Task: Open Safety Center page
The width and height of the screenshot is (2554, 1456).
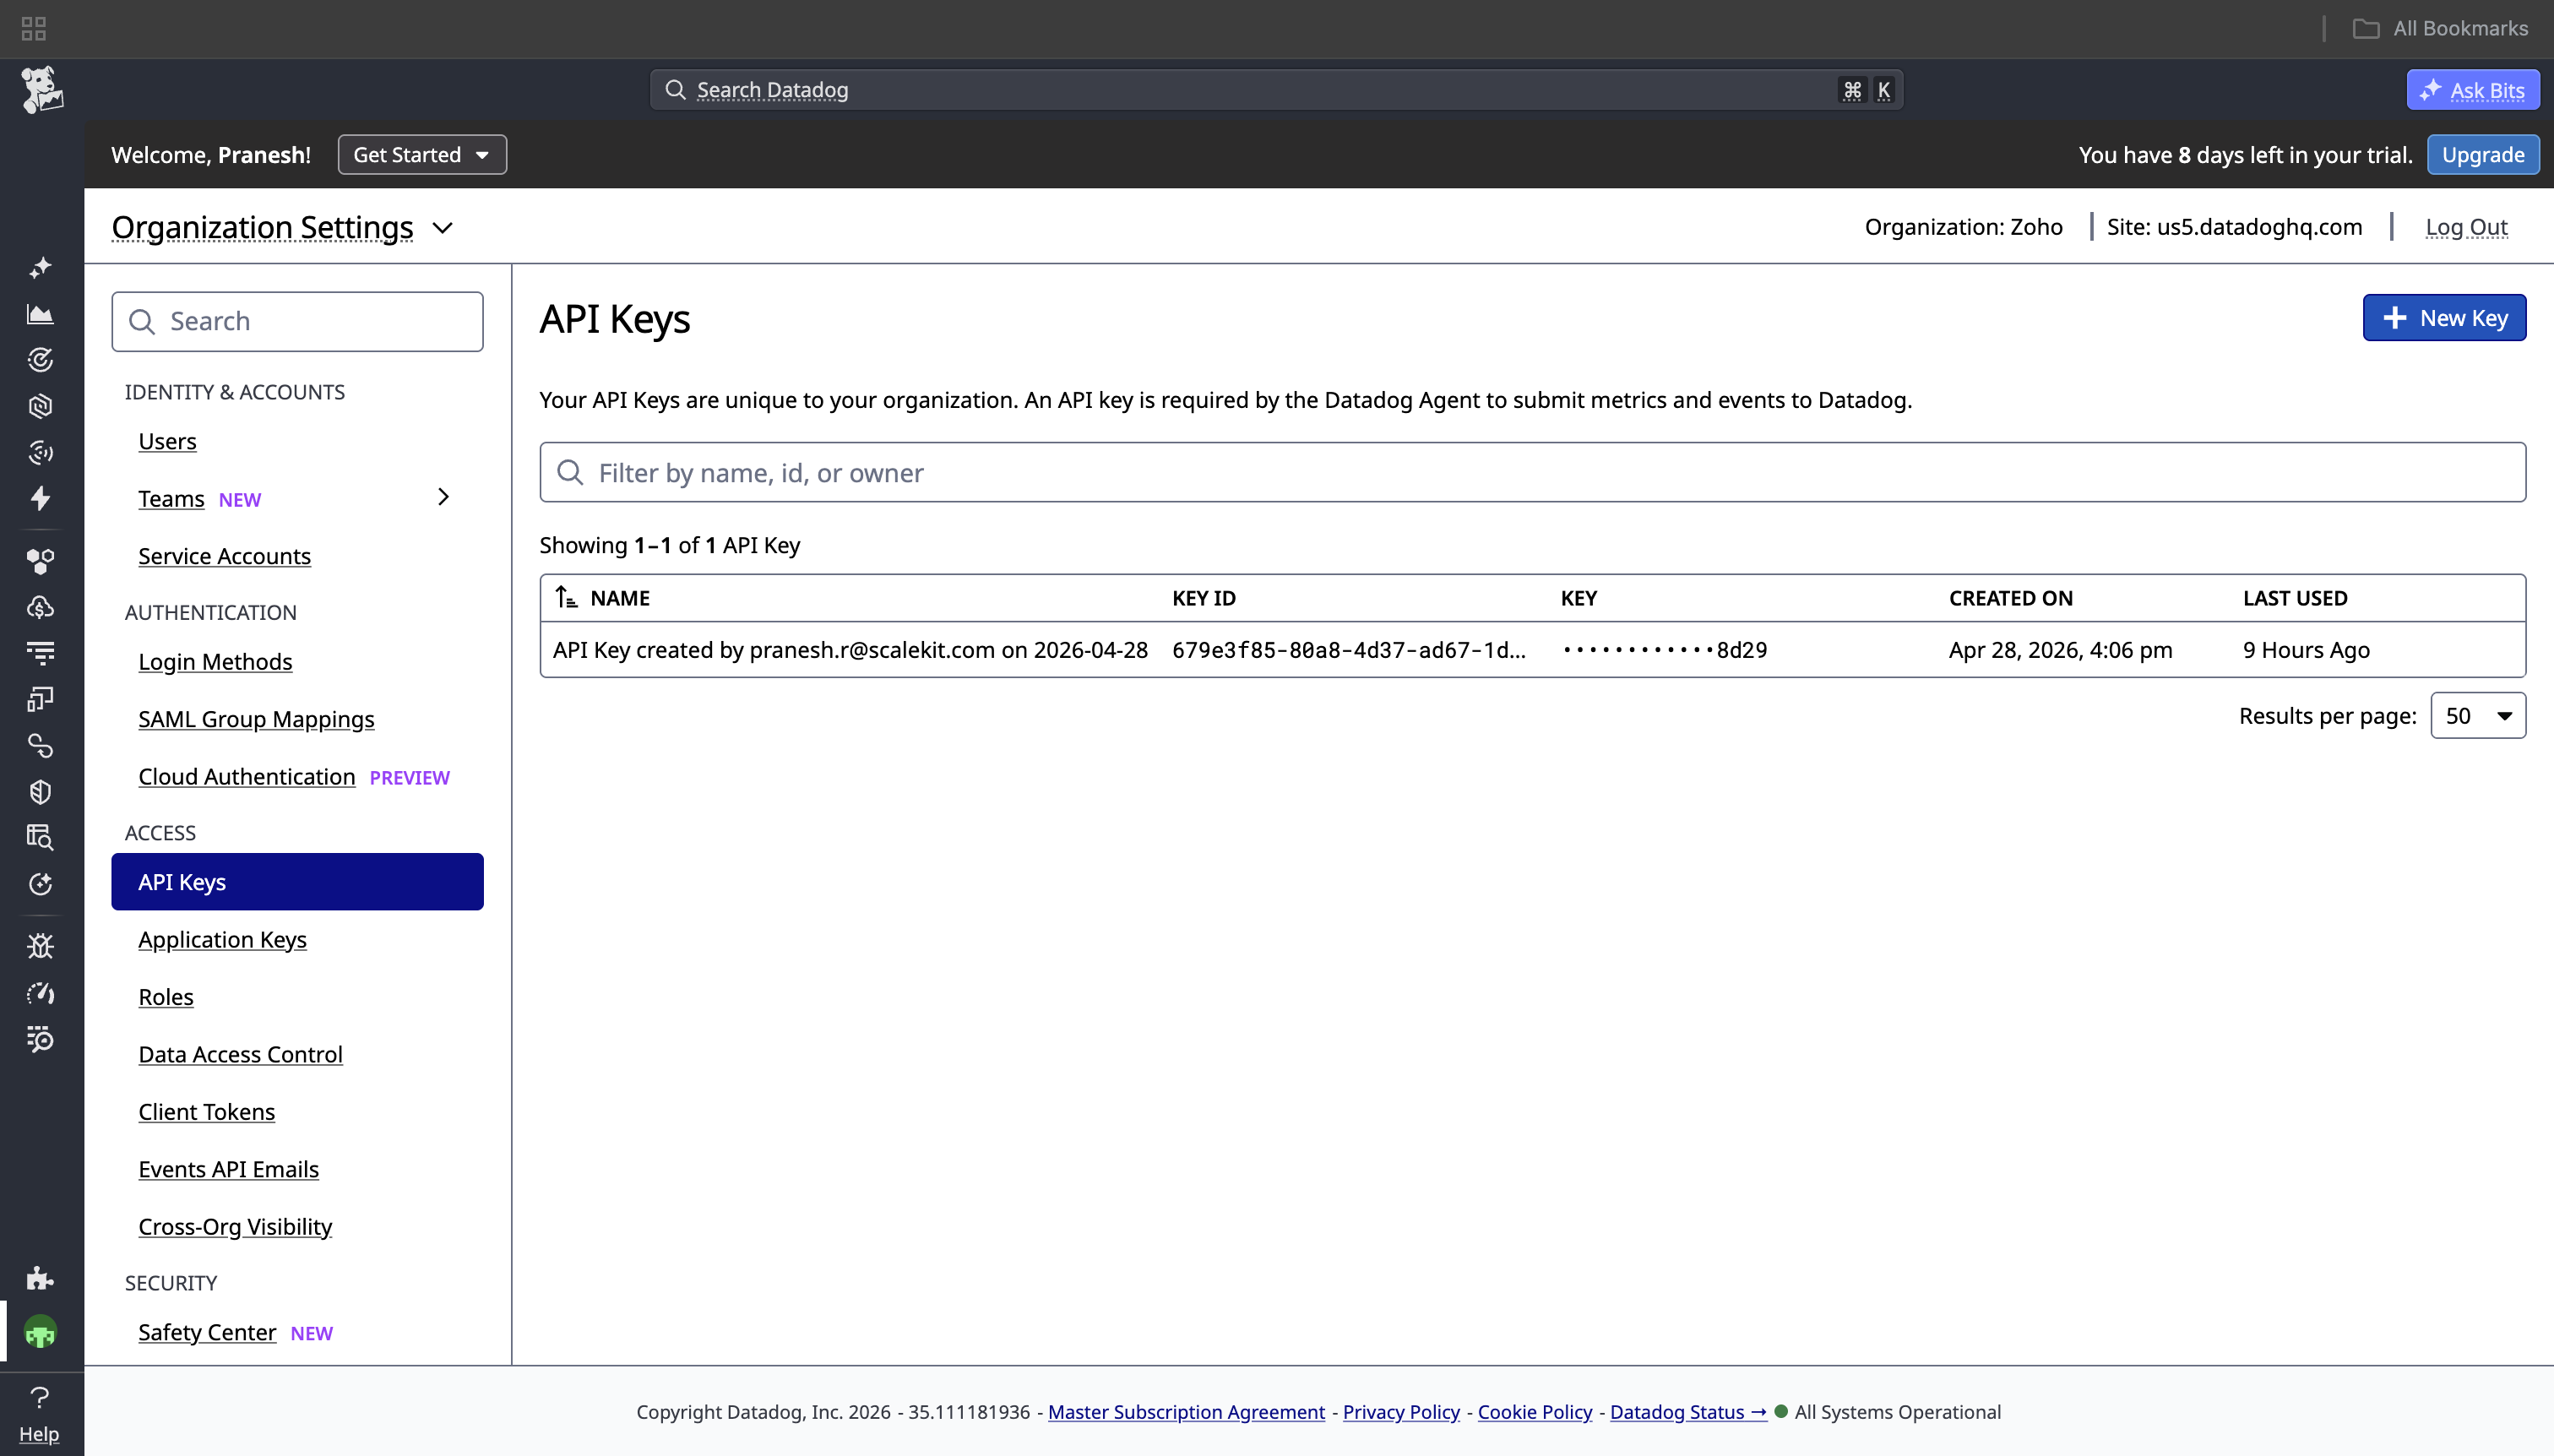Action: tap(207, 1332)
